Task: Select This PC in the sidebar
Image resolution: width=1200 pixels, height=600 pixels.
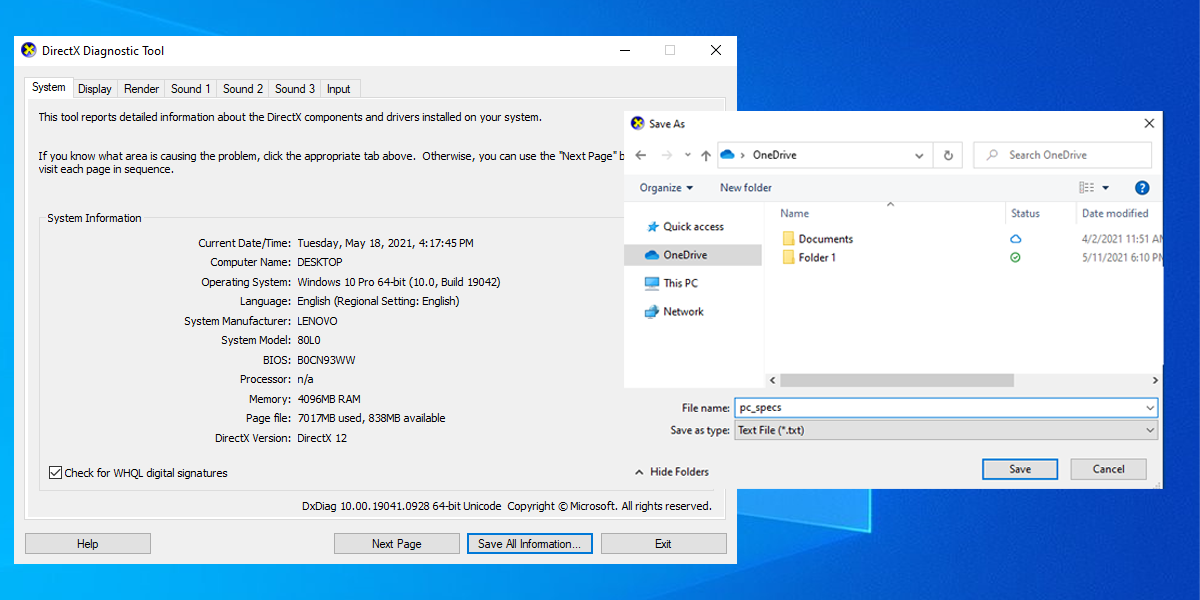Action: 680,282
